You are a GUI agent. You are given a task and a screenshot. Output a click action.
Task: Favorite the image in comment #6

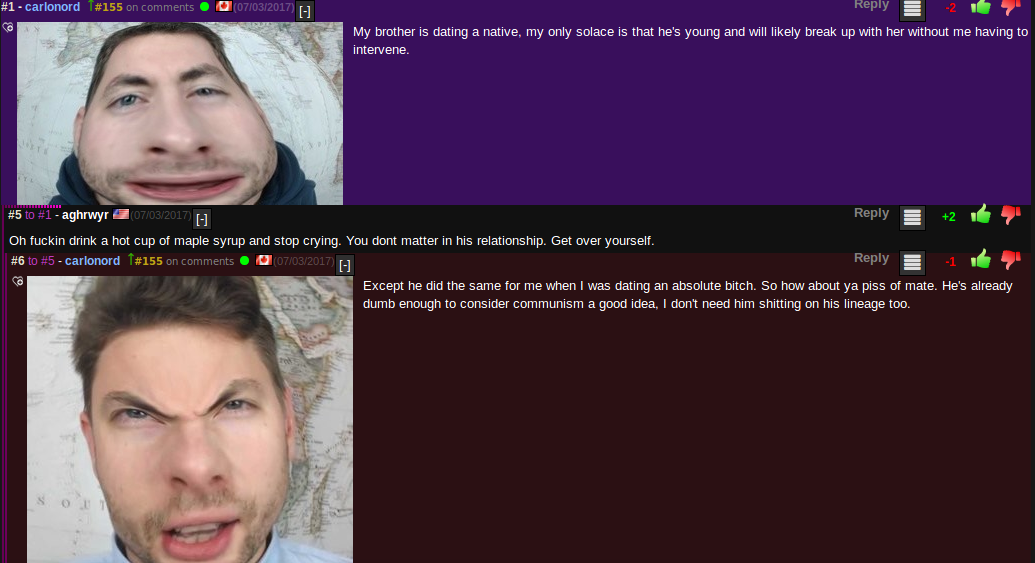(18, 281)
